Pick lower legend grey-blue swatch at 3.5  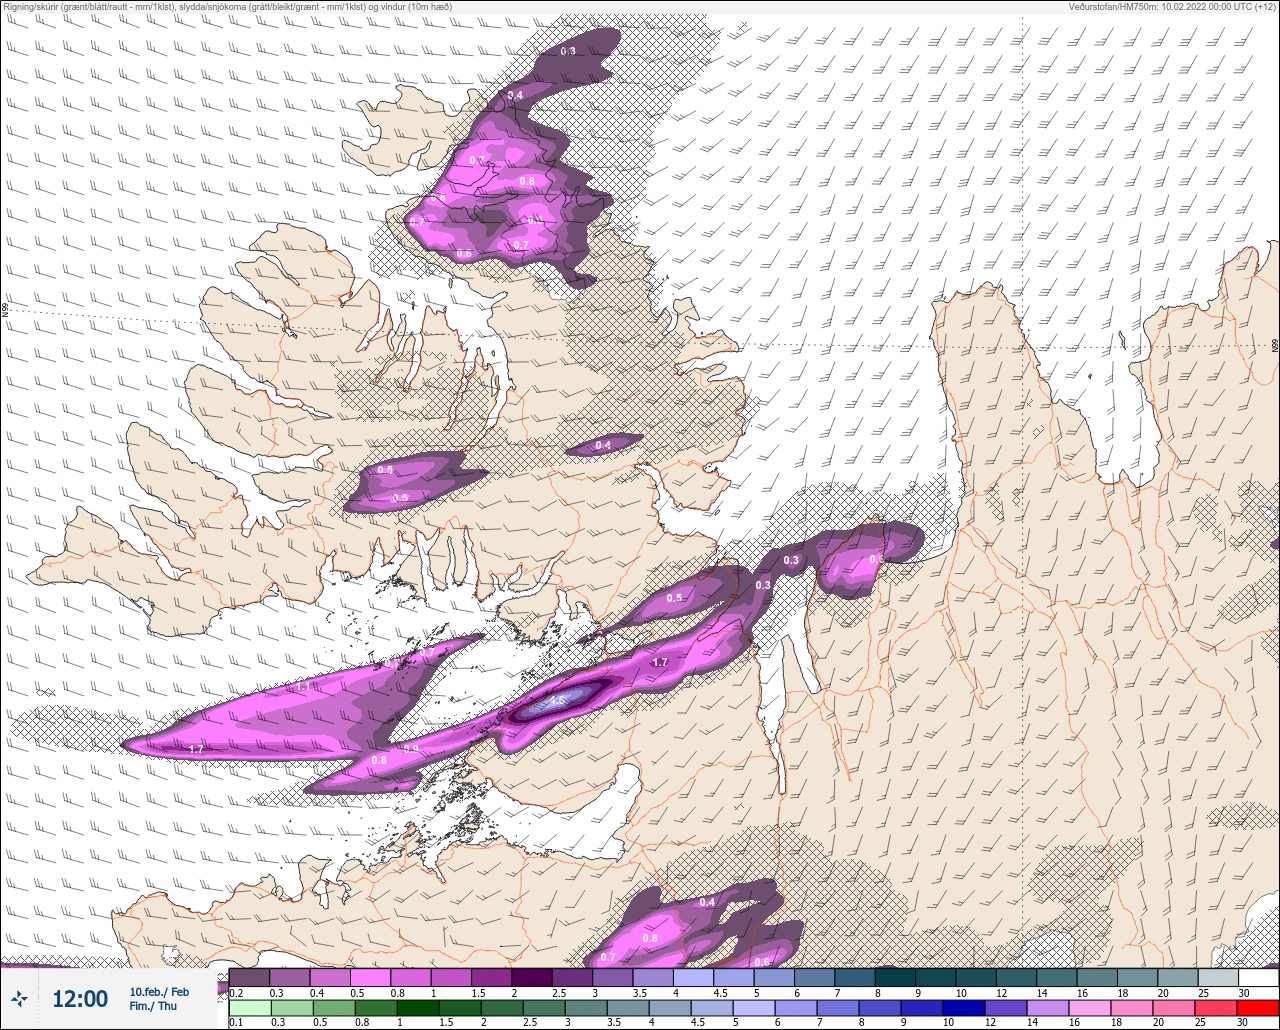[x=626, y=1008]
